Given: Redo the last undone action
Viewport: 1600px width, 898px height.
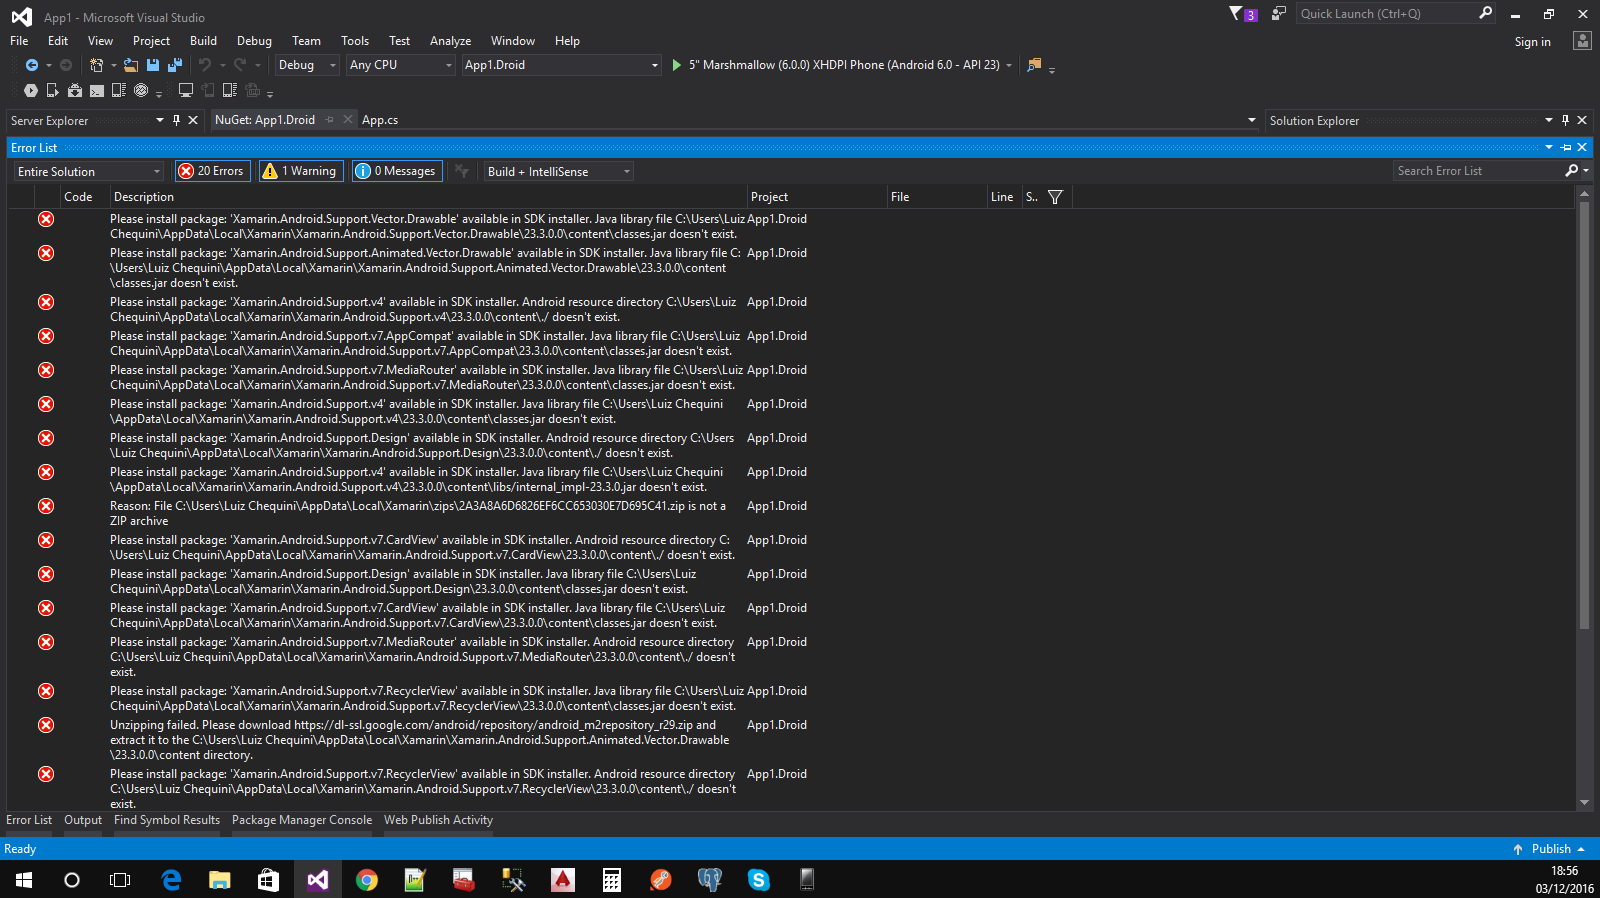Looking at the screenshot, I should pyautogui.click(x=240, y=65).
